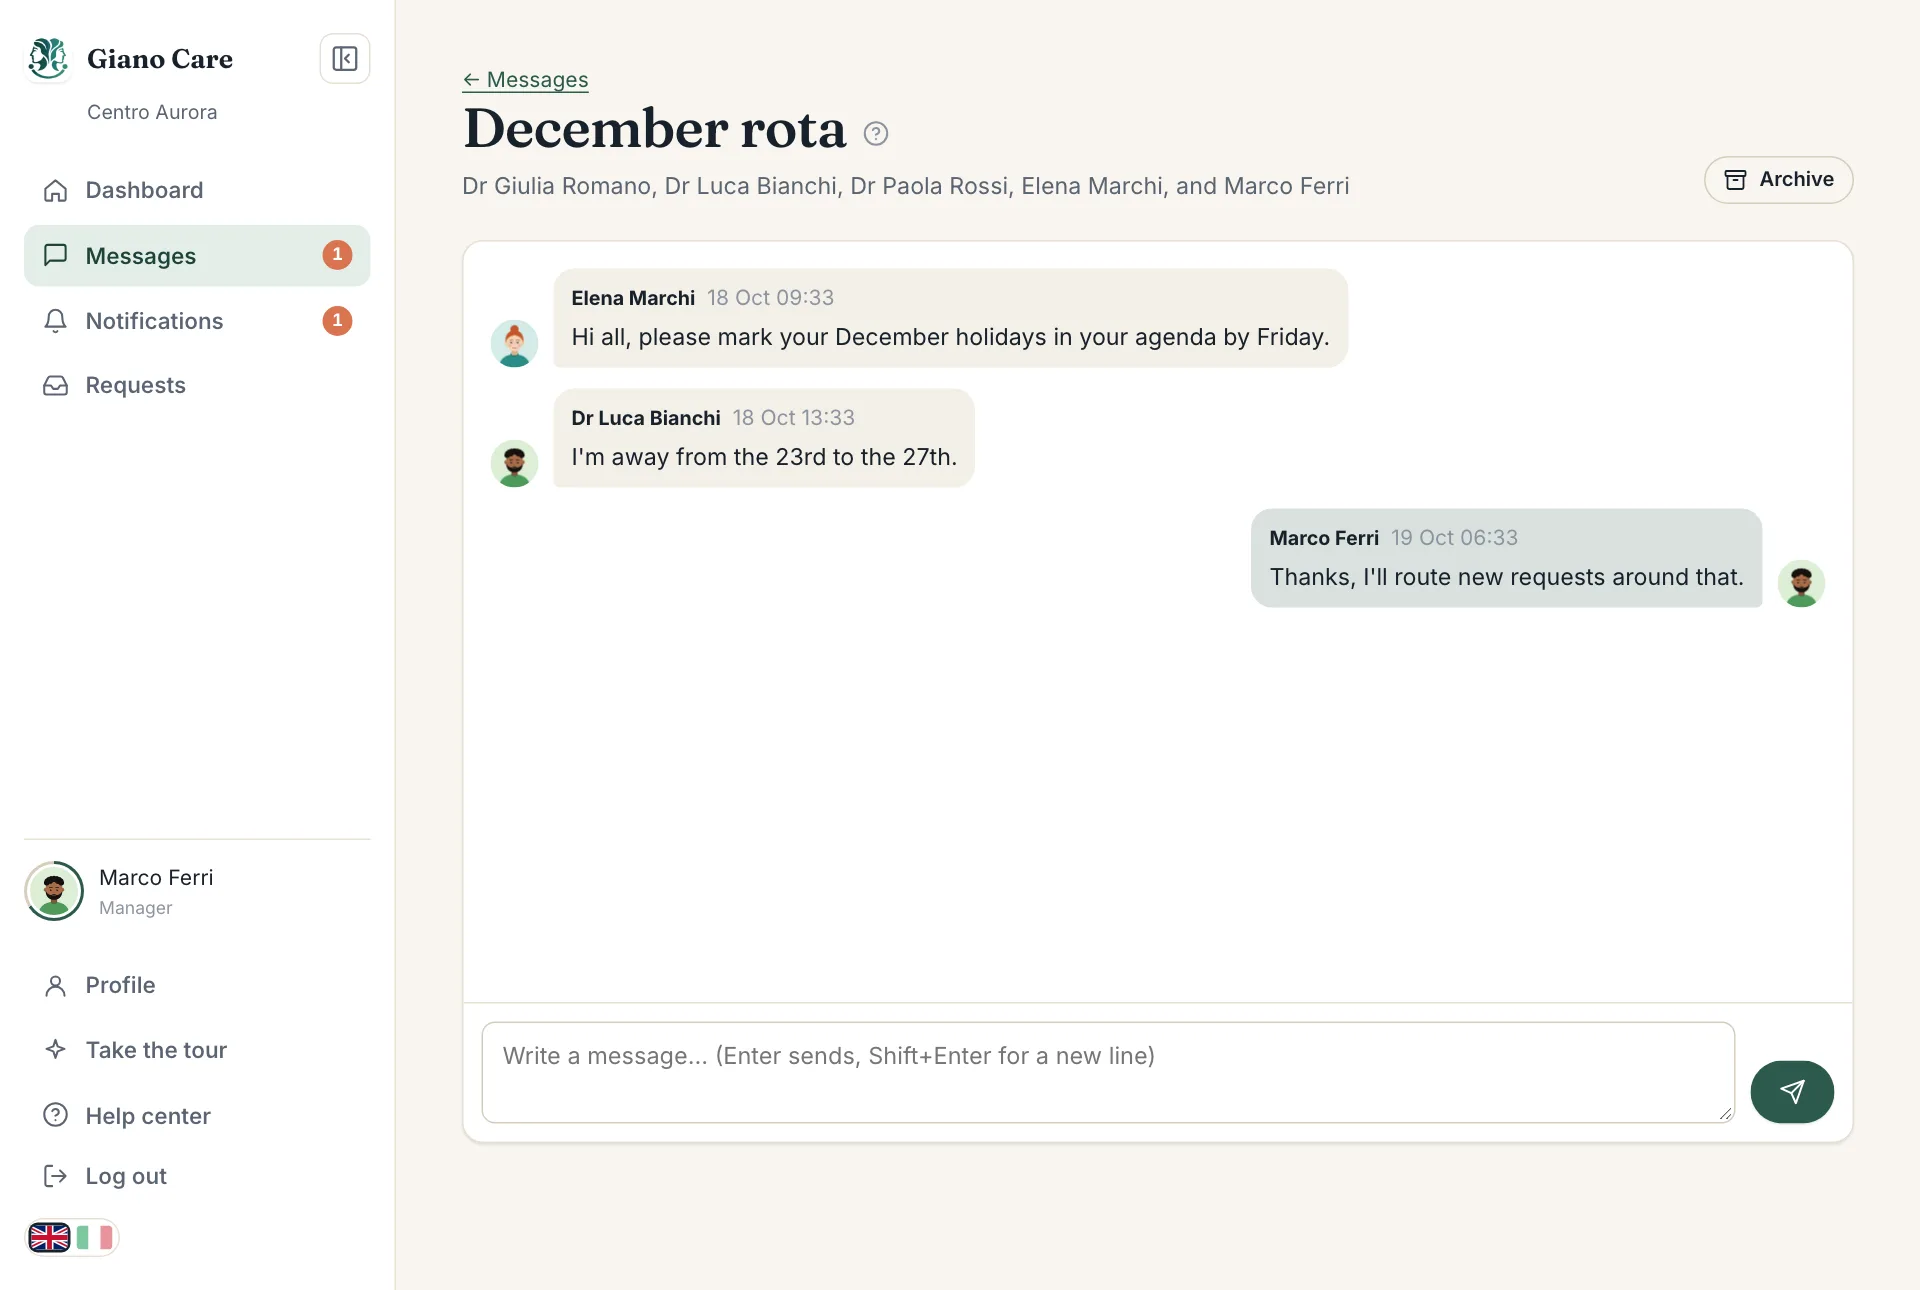Click the Profile person icon
1920x1290 pixels.
[56, 986]
